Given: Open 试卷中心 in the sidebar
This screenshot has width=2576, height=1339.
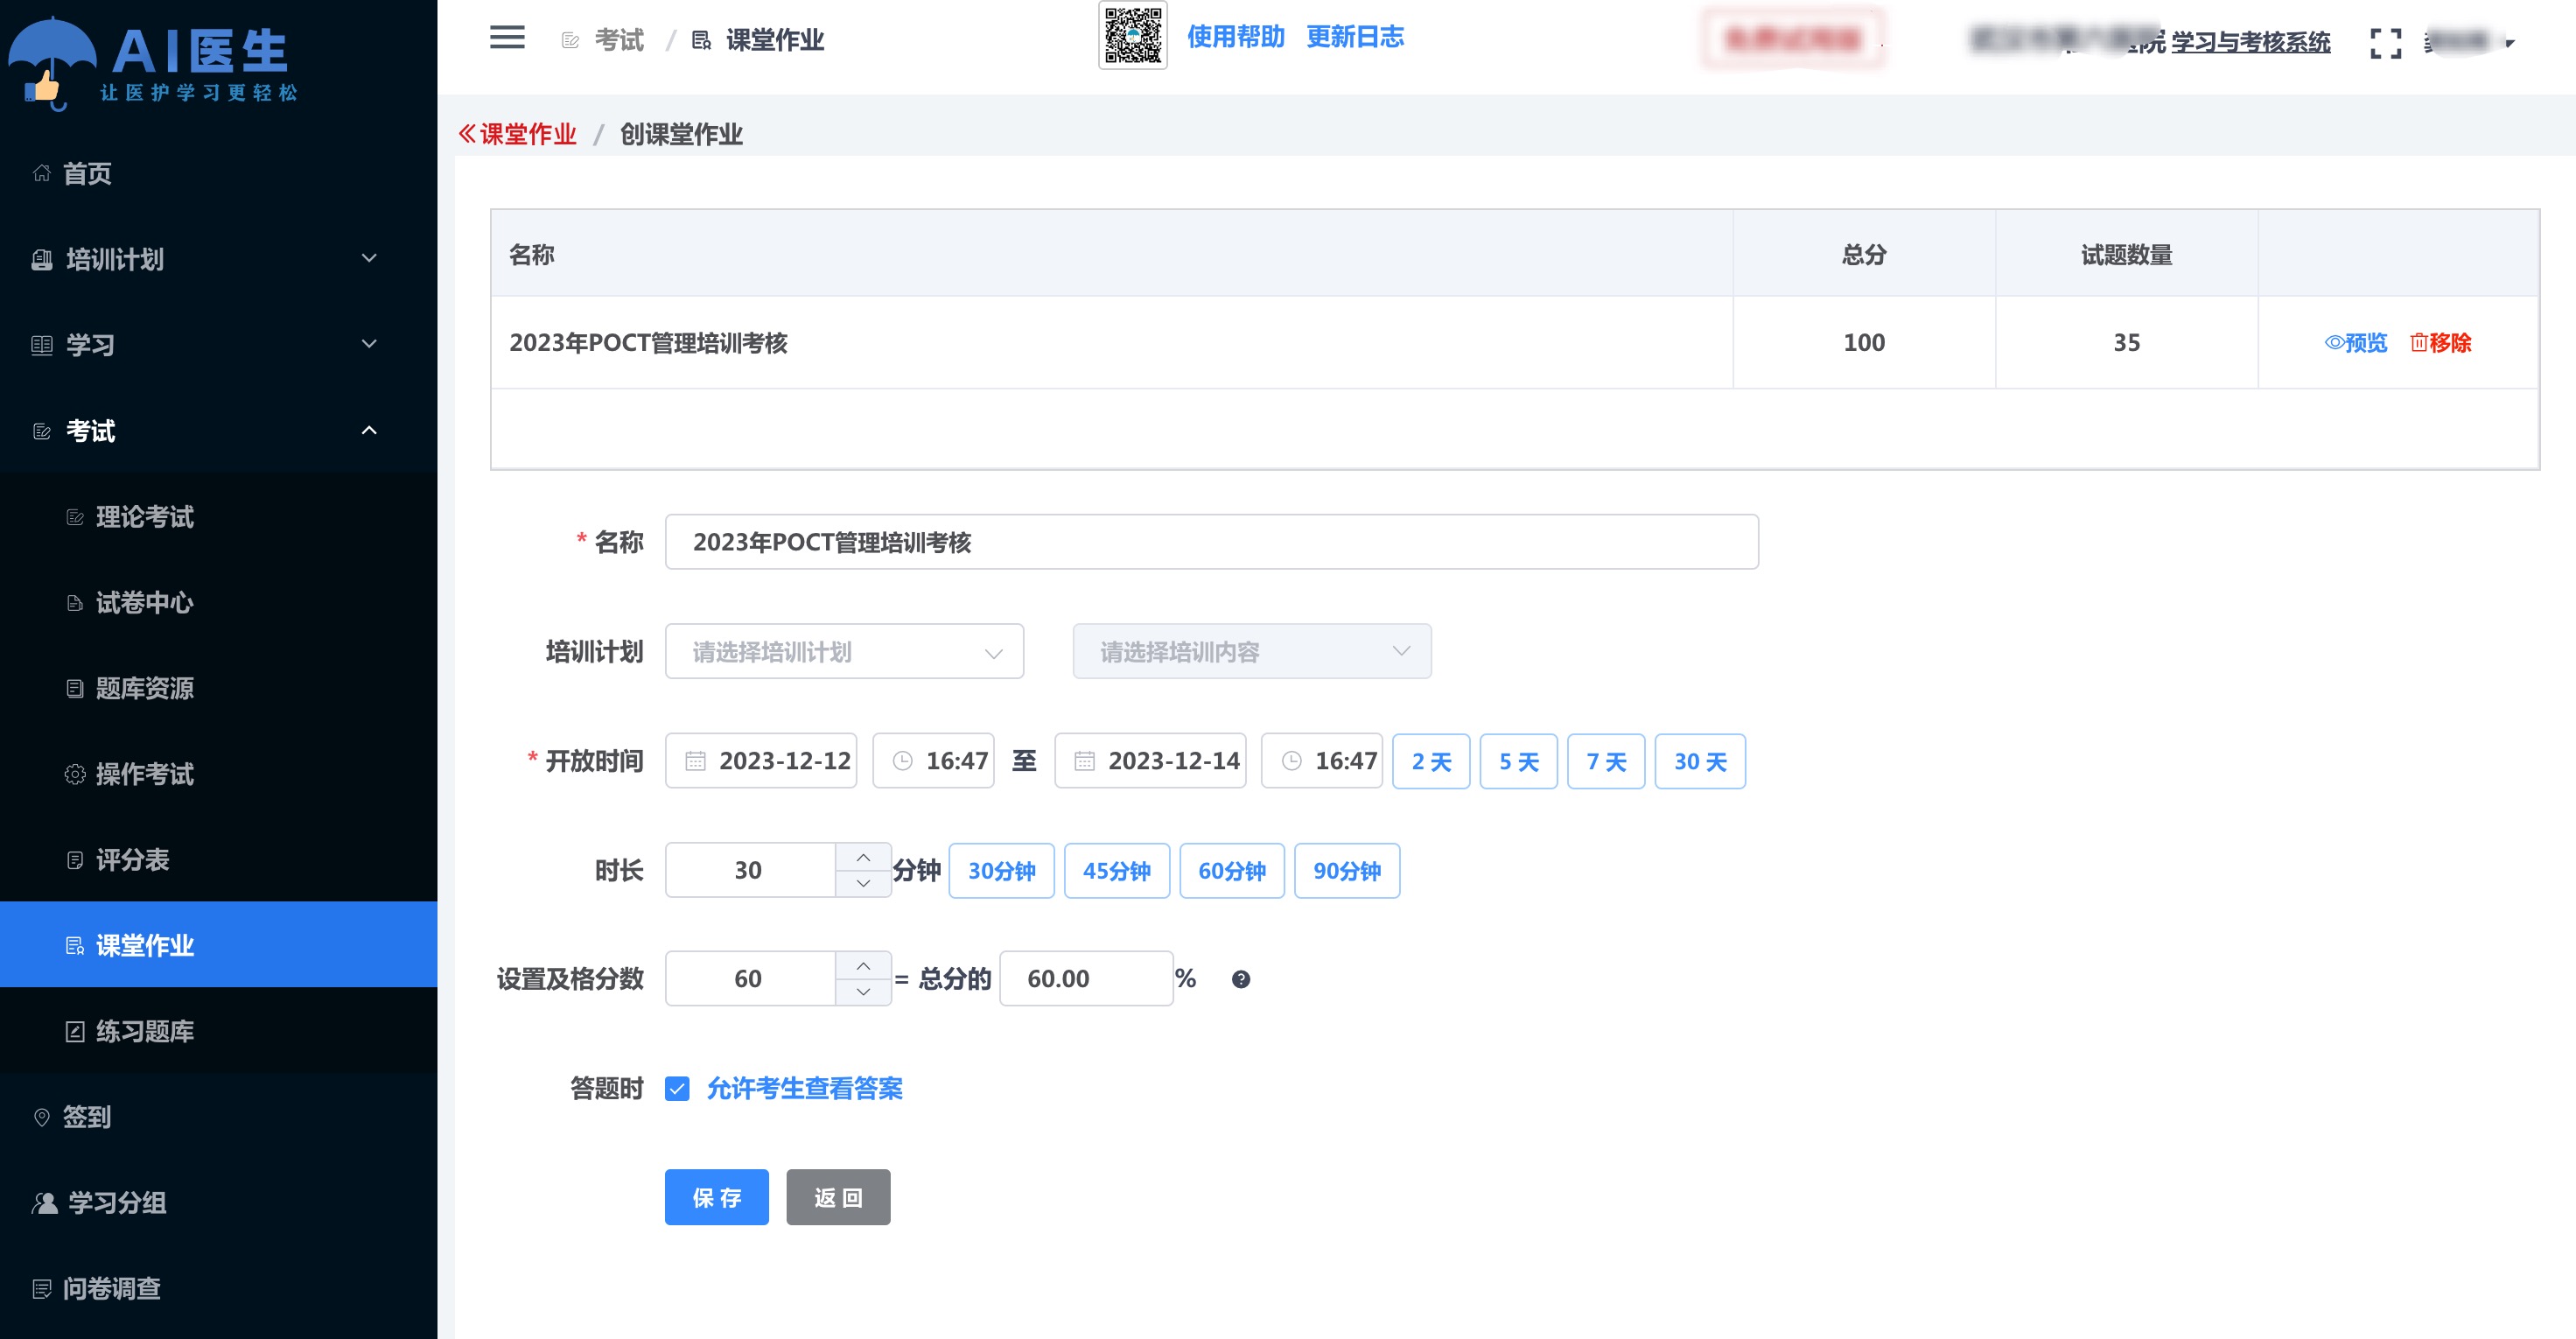Looking at the screenshot, I should 219,602.
